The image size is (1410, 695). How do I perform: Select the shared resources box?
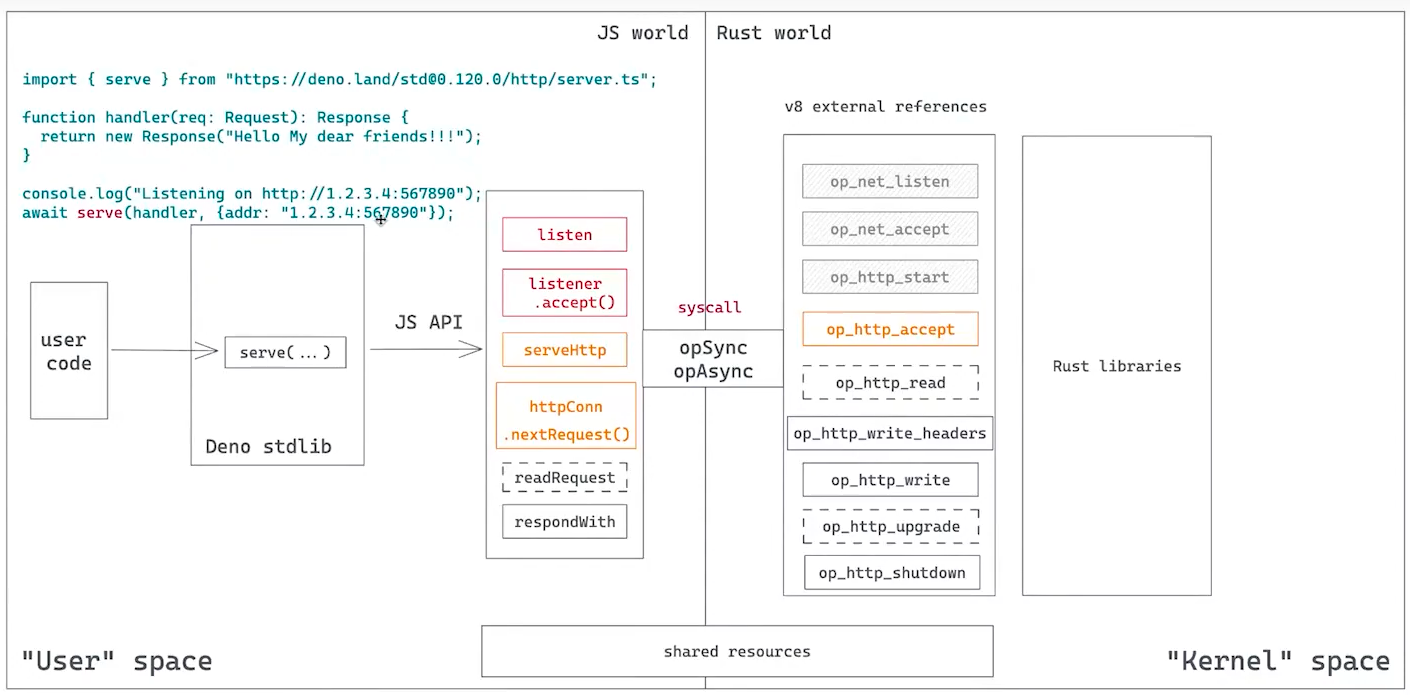(737, 651)
